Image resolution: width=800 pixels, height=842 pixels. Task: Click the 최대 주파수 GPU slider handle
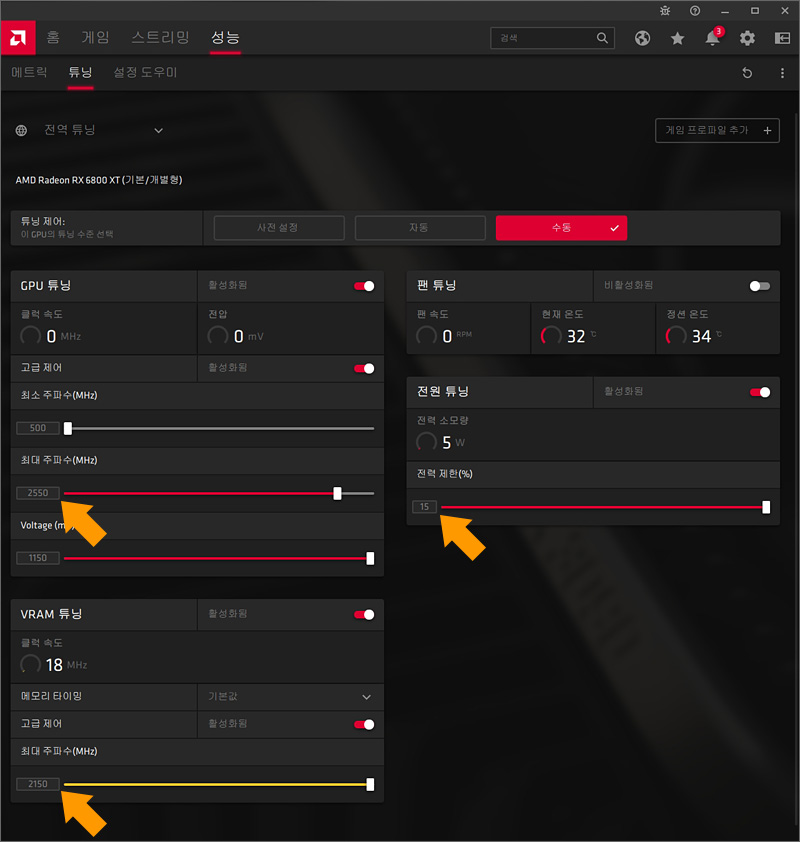click(x=337, y=493)
